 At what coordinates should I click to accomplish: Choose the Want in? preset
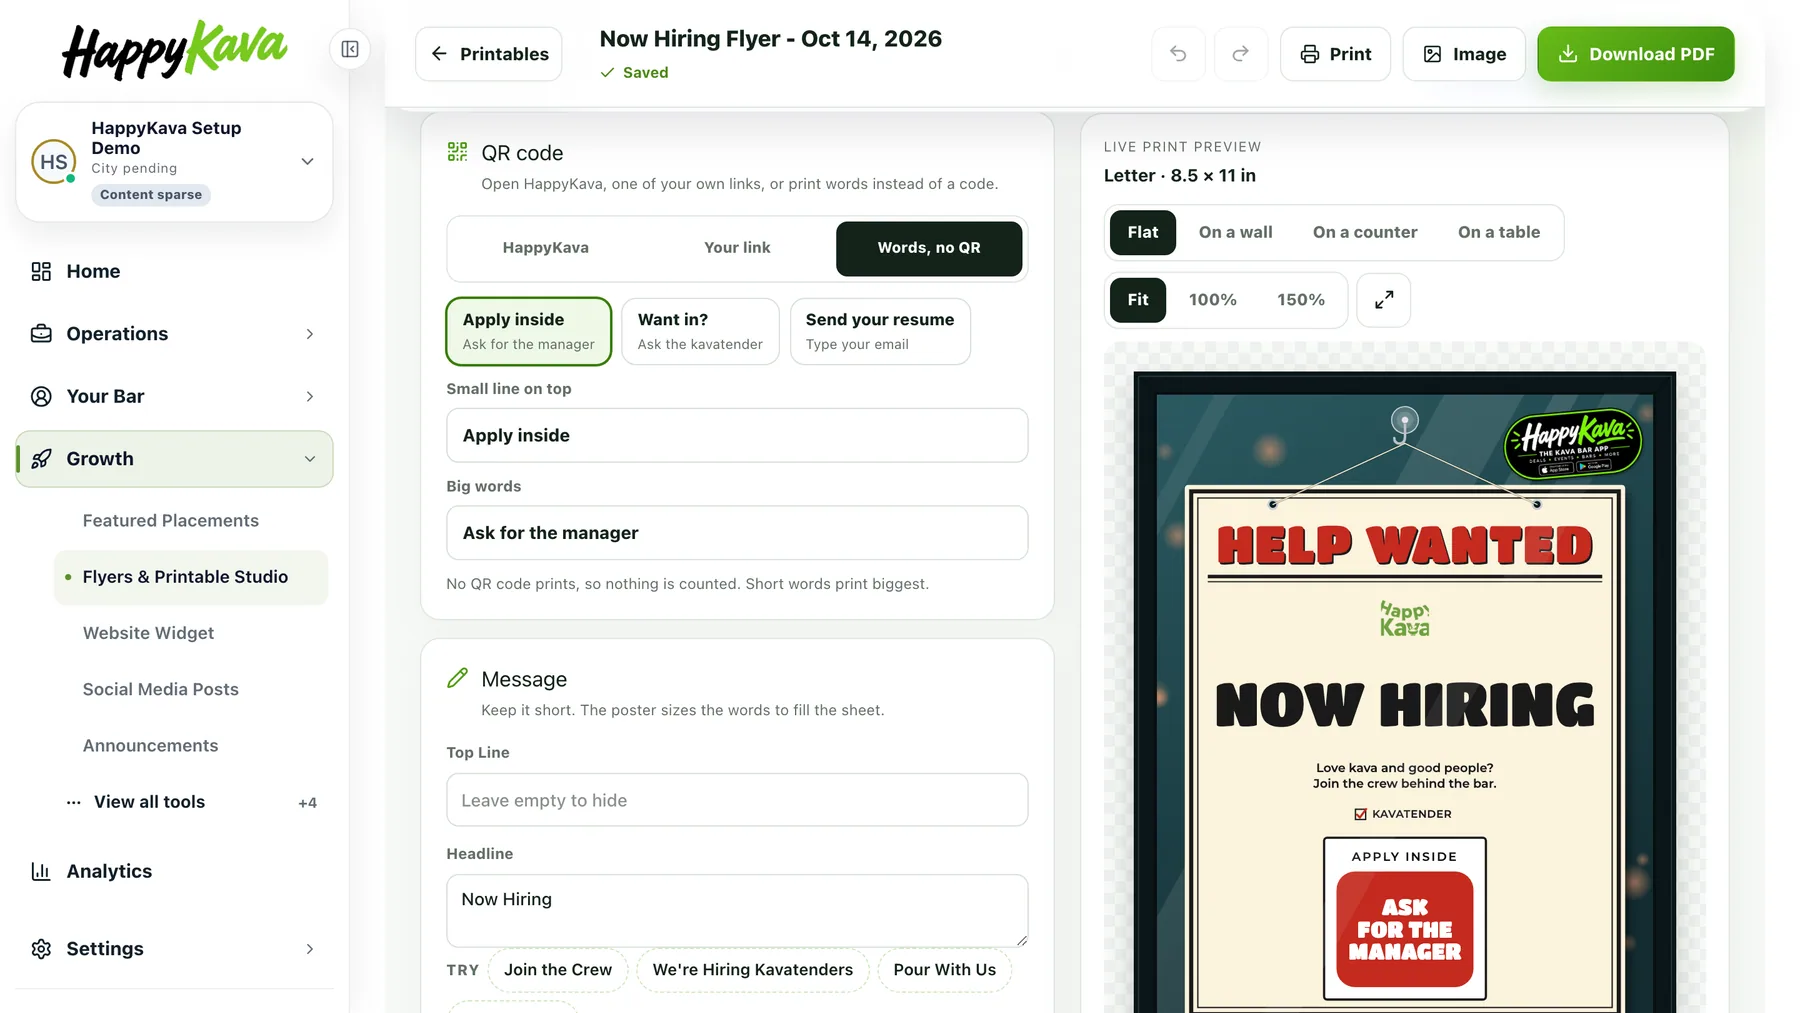coord(700,331)
